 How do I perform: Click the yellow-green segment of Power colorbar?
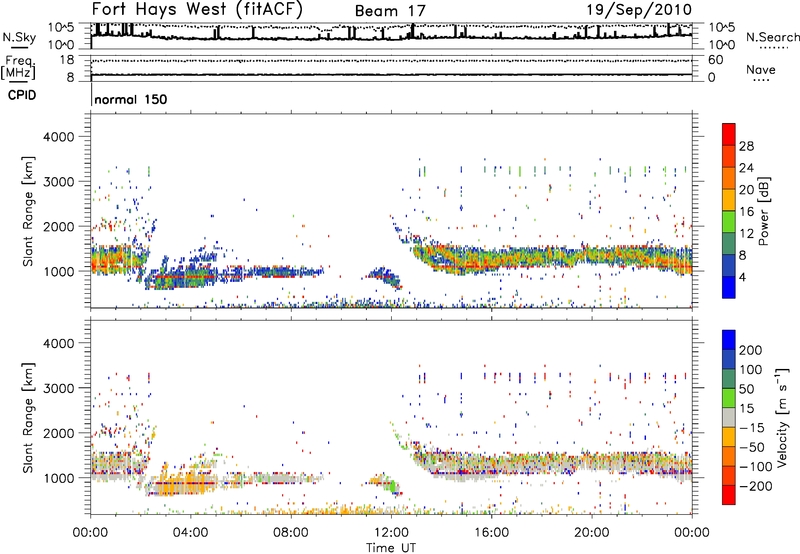point(729,221)
